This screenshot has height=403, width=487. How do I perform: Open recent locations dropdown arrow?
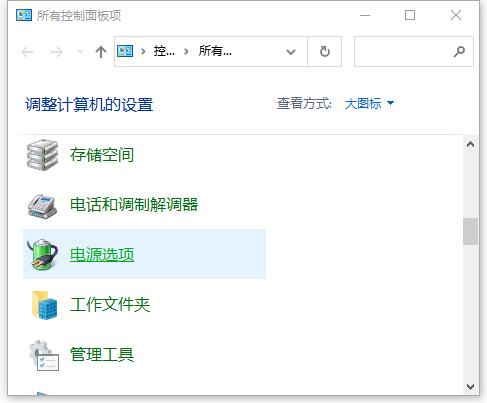click(80, 52)
